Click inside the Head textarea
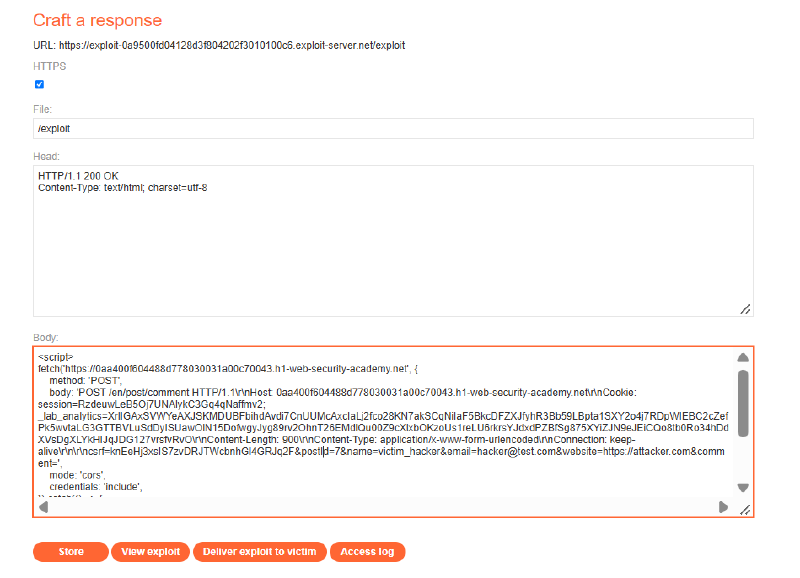800x578 pixels. 393,241
